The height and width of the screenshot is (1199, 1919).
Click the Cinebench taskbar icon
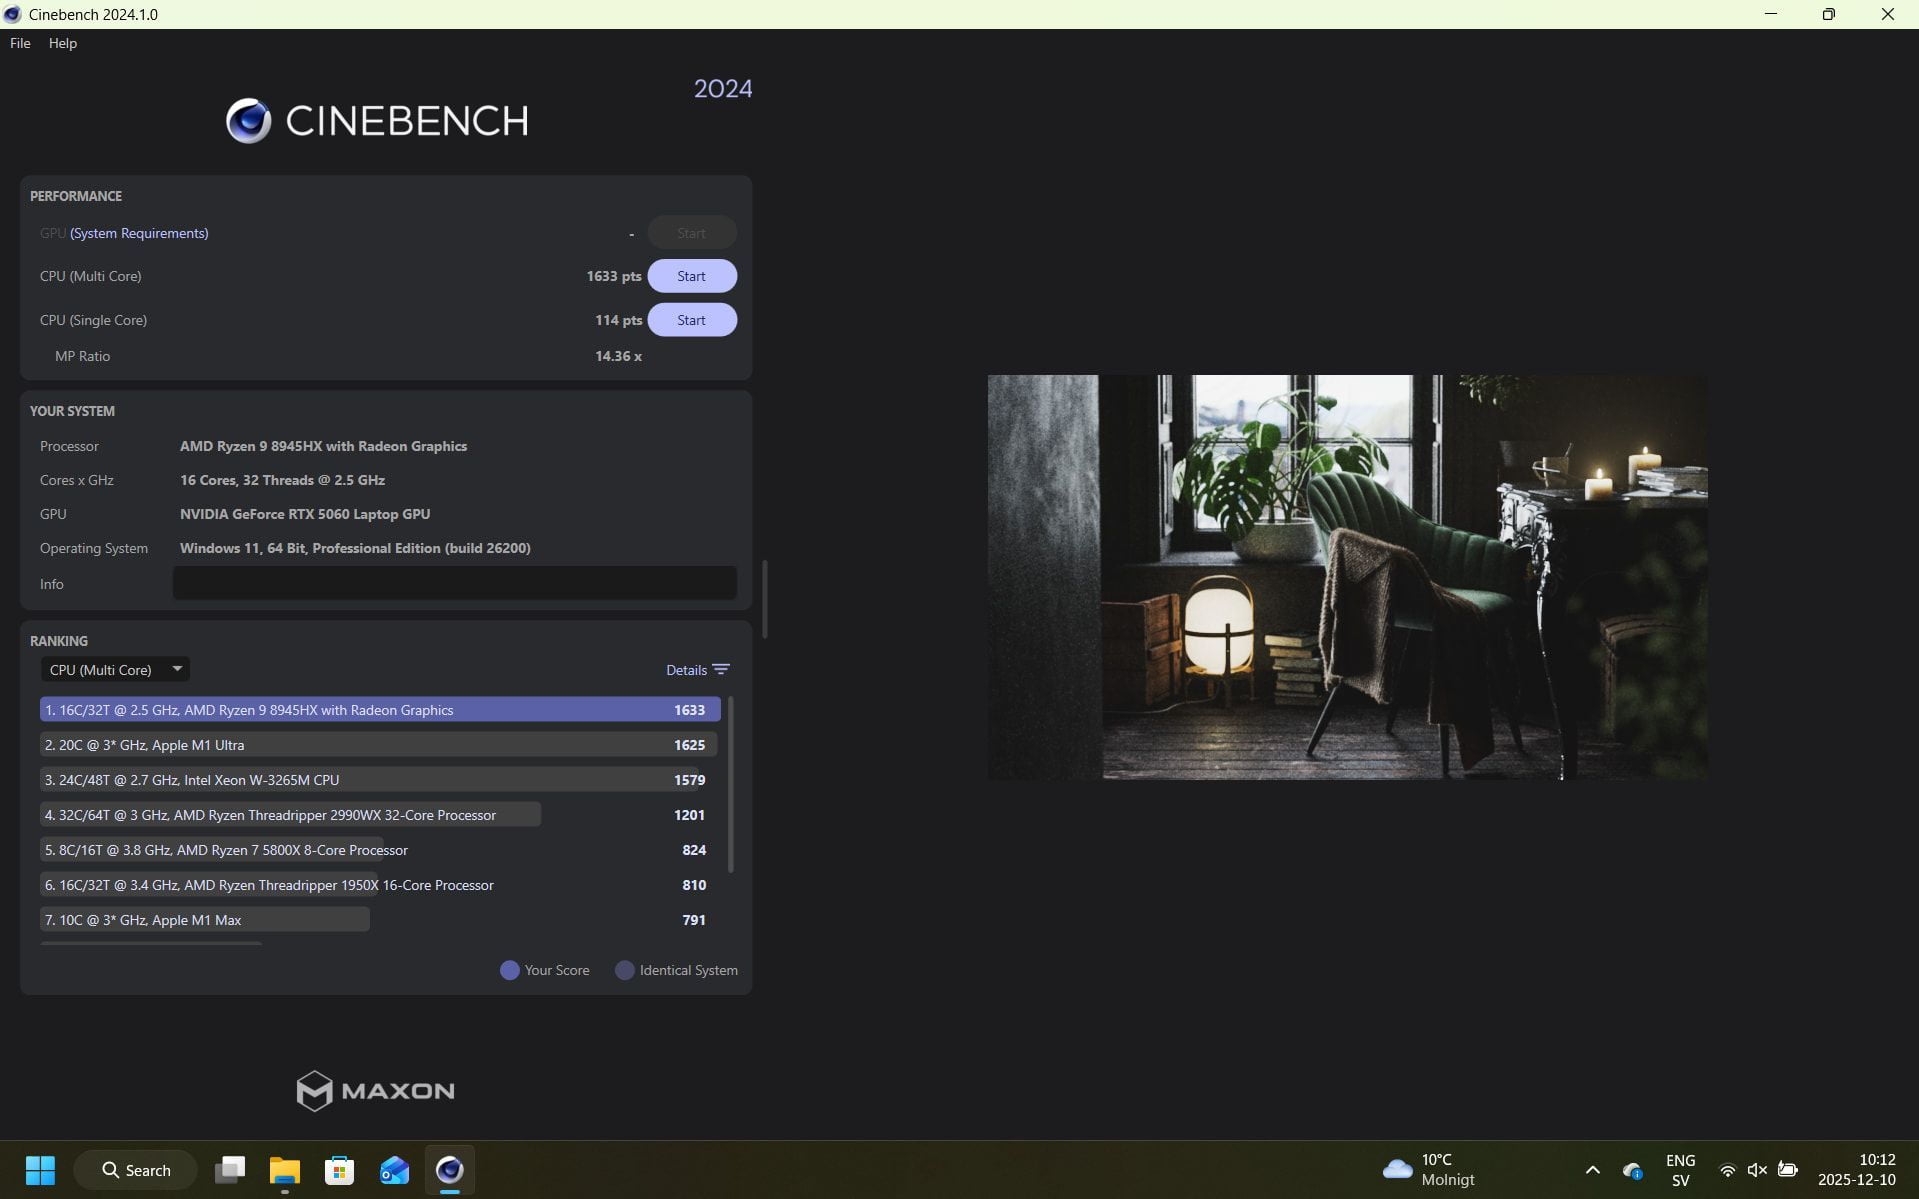coord(450,1170)
